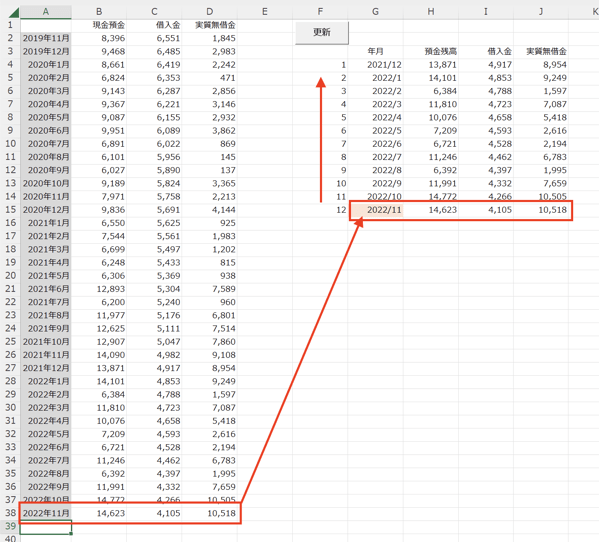Select column G header
Image resolution: width=599 pixels, height=542 pixels.
(x=375, y=12)
